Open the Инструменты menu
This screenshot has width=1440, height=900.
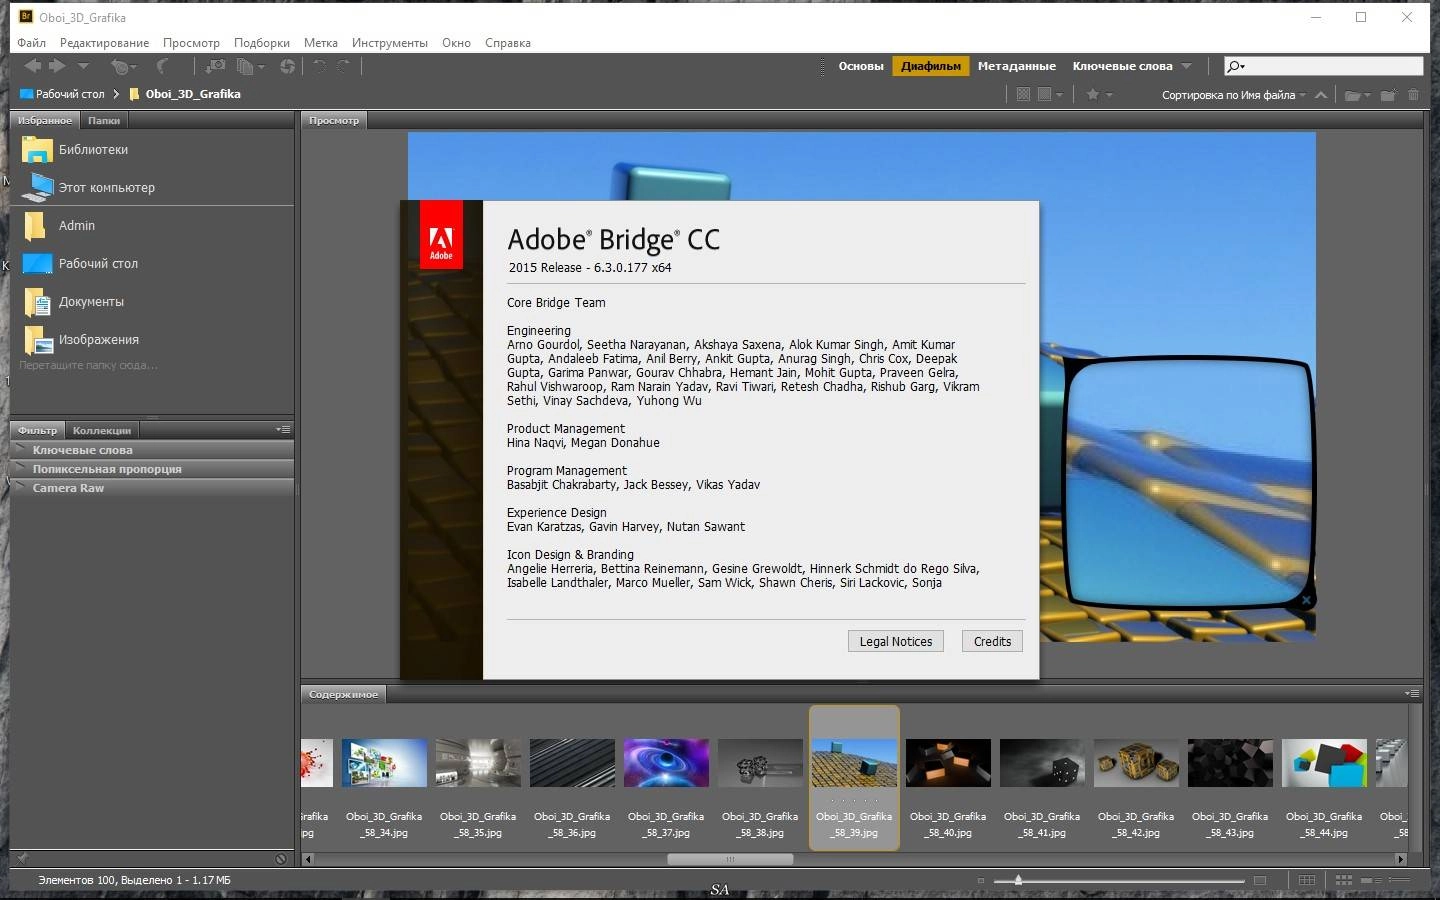point(390,43)
